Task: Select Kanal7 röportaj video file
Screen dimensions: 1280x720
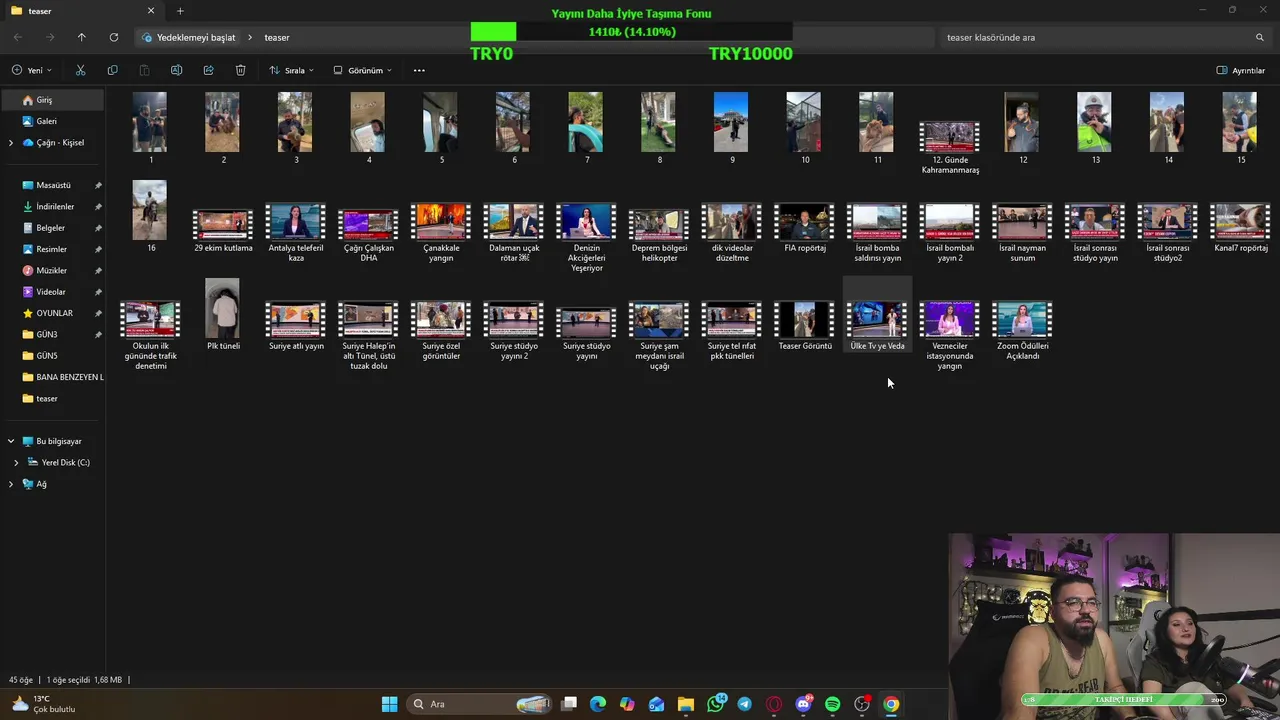Action: [1240, 228]
